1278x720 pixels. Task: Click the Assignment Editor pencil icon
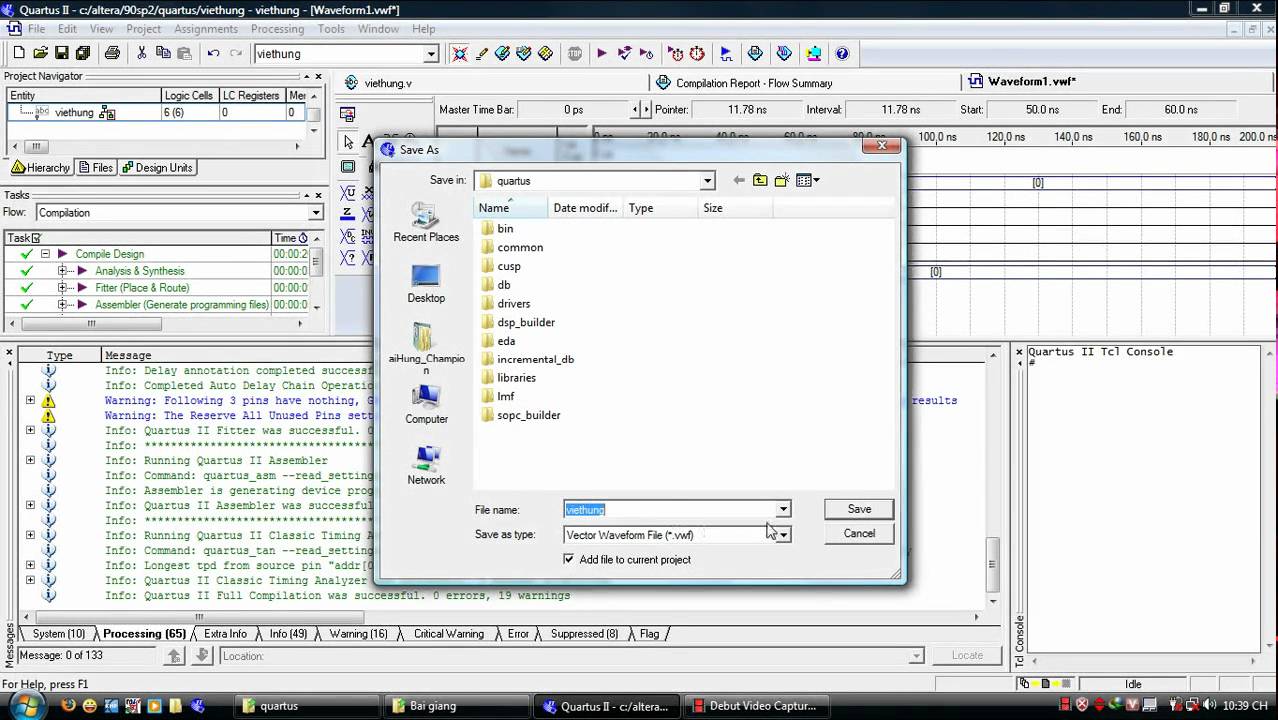pos(481,53)
